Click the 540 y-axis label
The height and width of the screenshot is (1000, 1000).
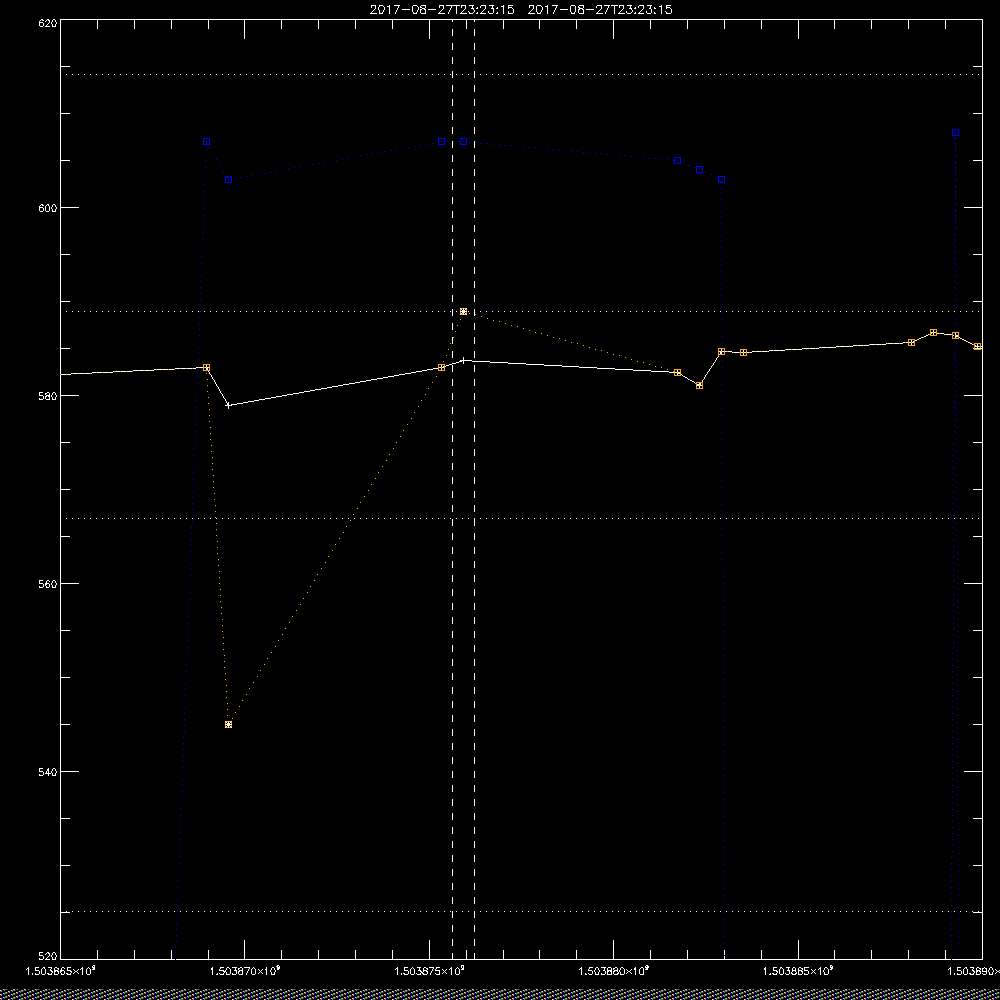(48, 772)
